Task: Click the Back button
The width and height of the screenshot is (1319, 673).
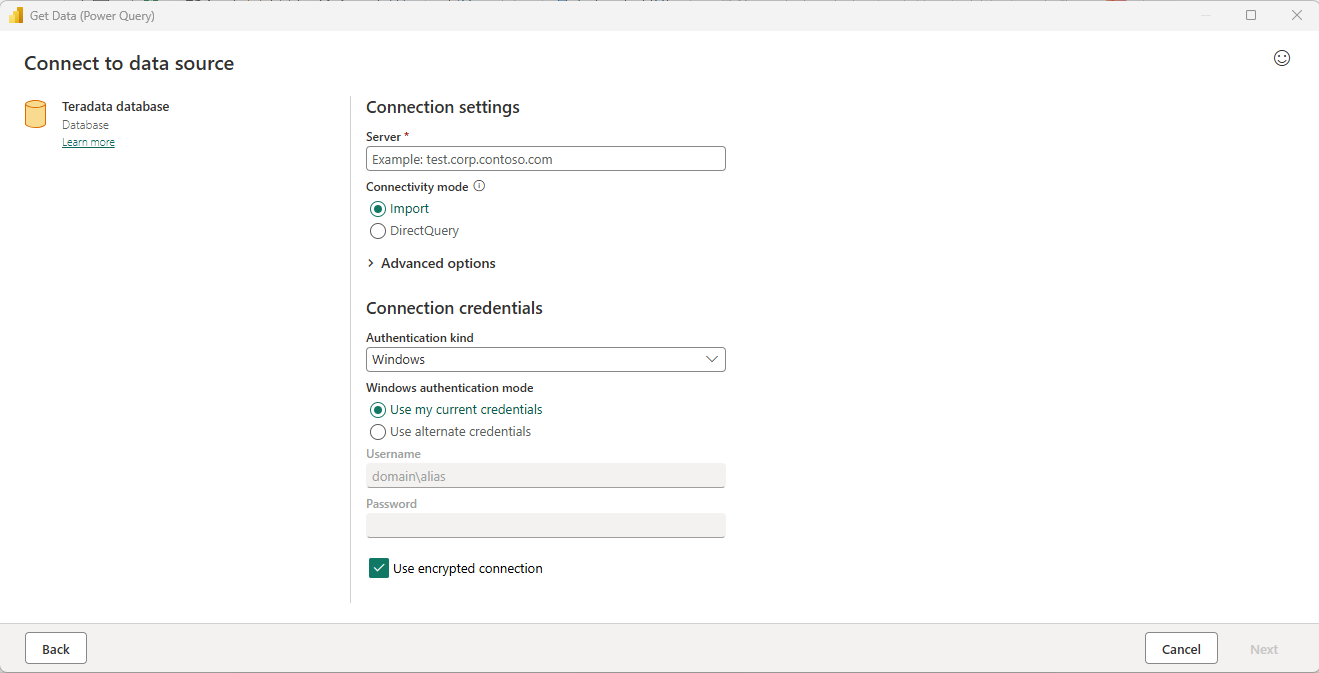Action: pos(56,648)
